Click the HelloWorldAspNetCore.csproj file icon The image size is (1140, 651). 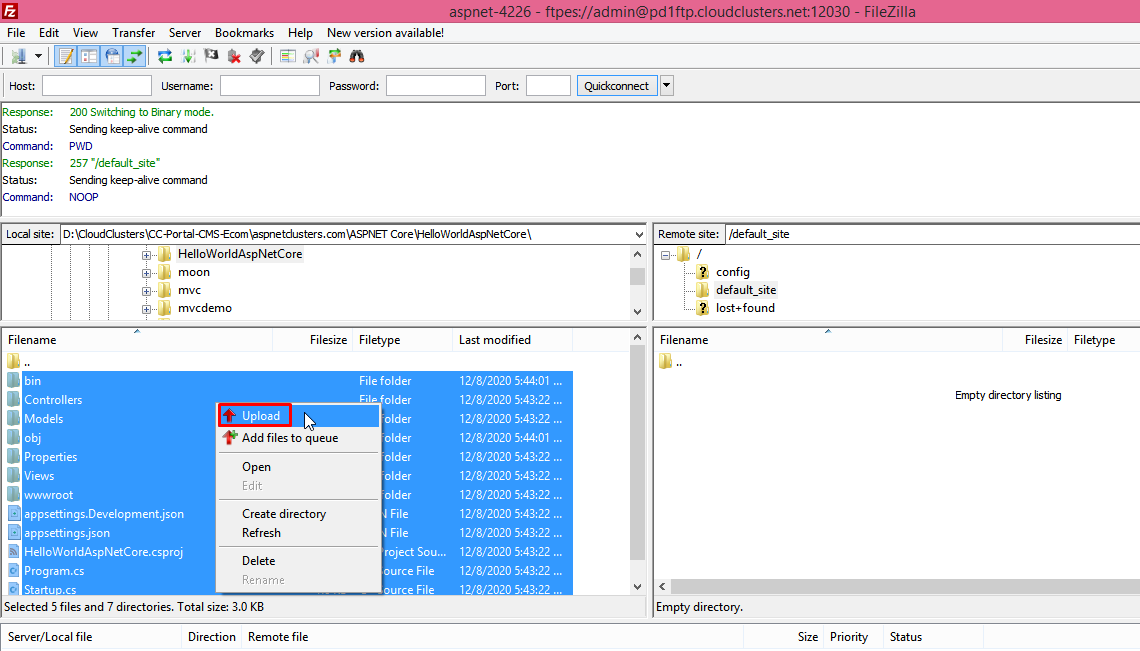click(x=14, y=551)
